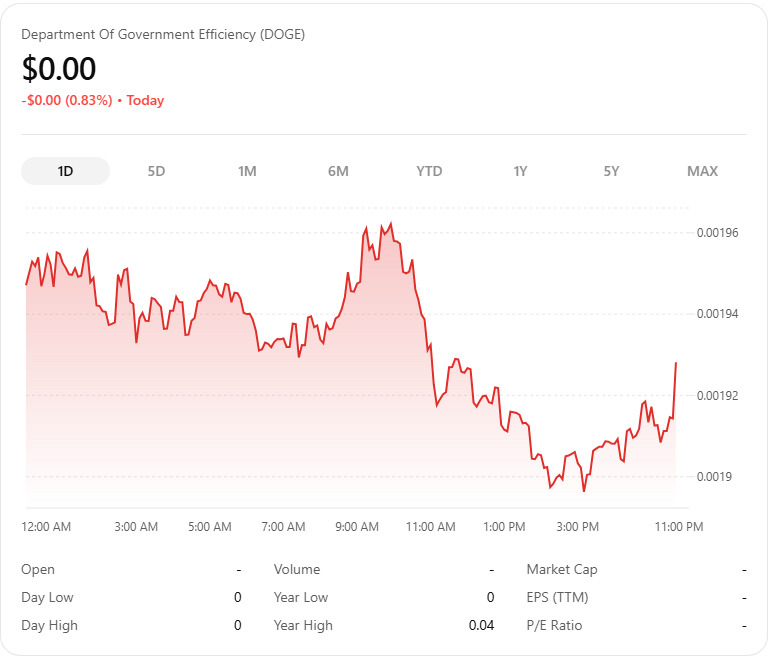Switch chart to 6M range
This screenshot has height=658, width=768.
click(338, 171)
